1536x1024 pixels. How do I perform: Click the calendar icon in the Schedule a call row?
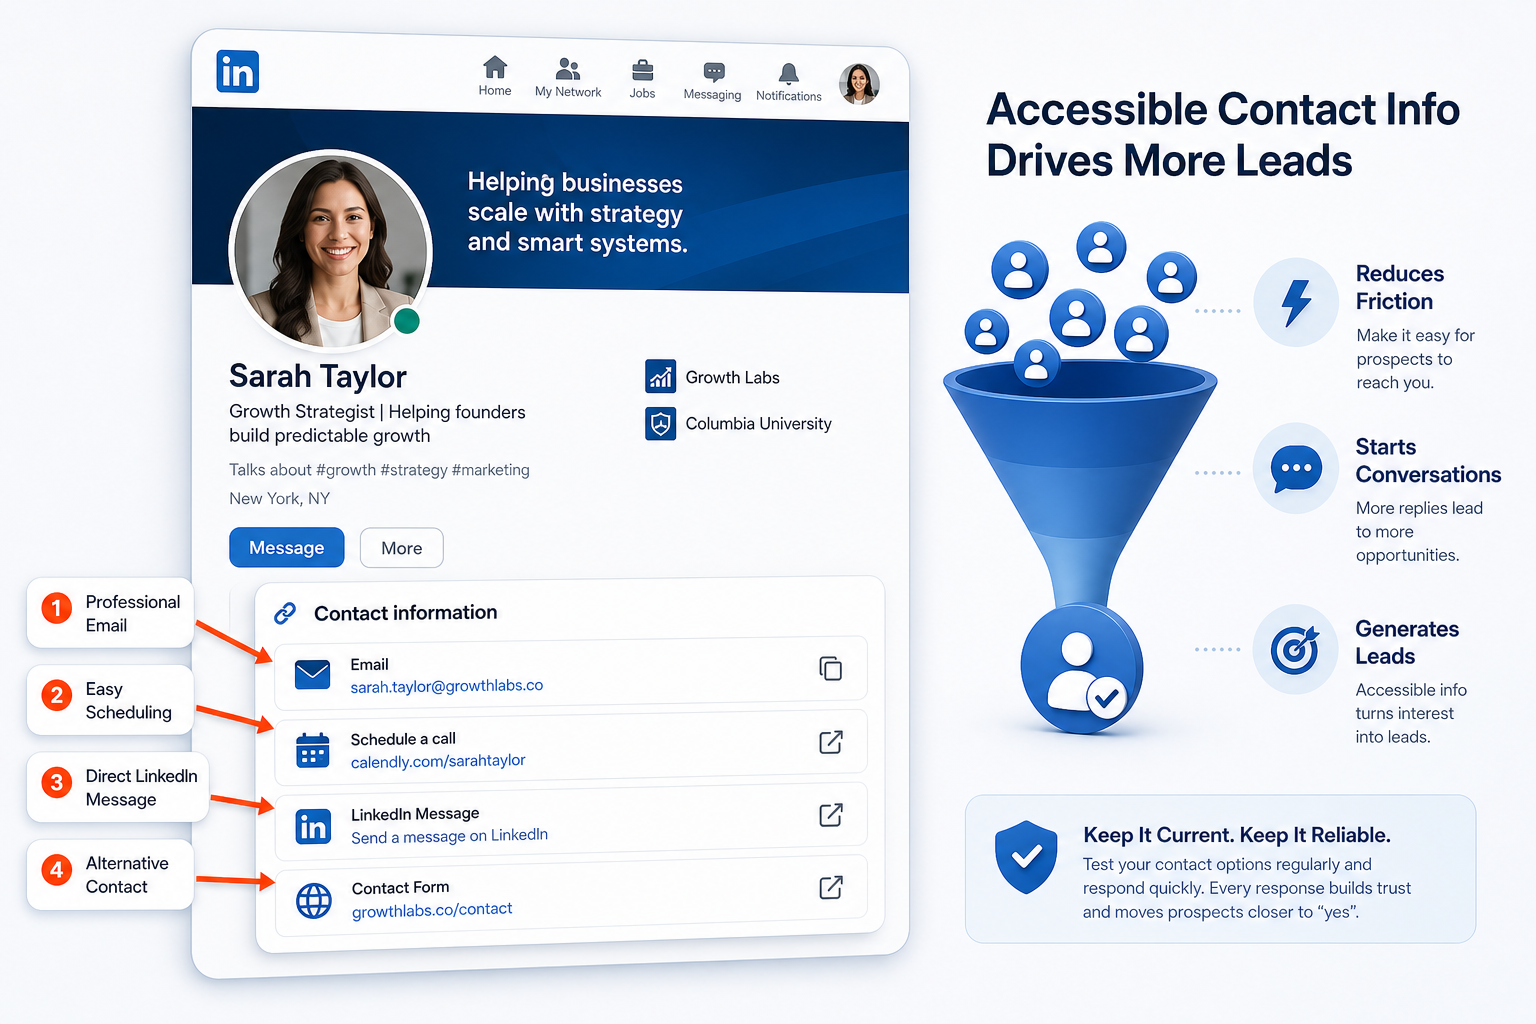(x=313, y=750)
